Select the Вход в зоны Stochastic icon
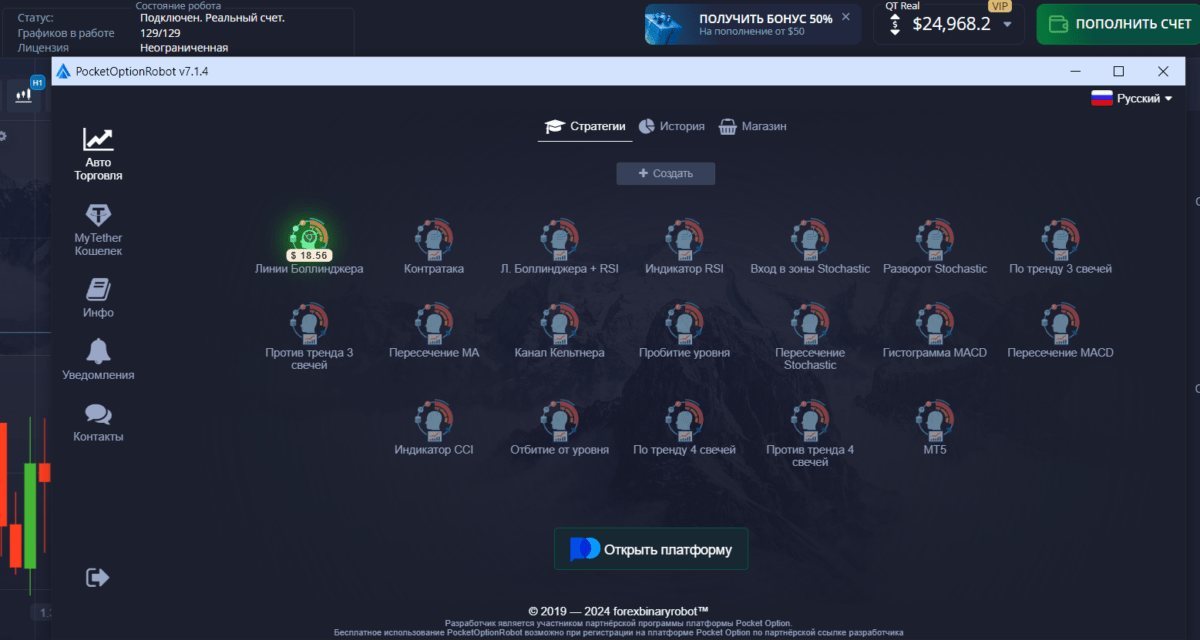The width and height of the screenshot is (1200, 640). (x=810, y=240)
